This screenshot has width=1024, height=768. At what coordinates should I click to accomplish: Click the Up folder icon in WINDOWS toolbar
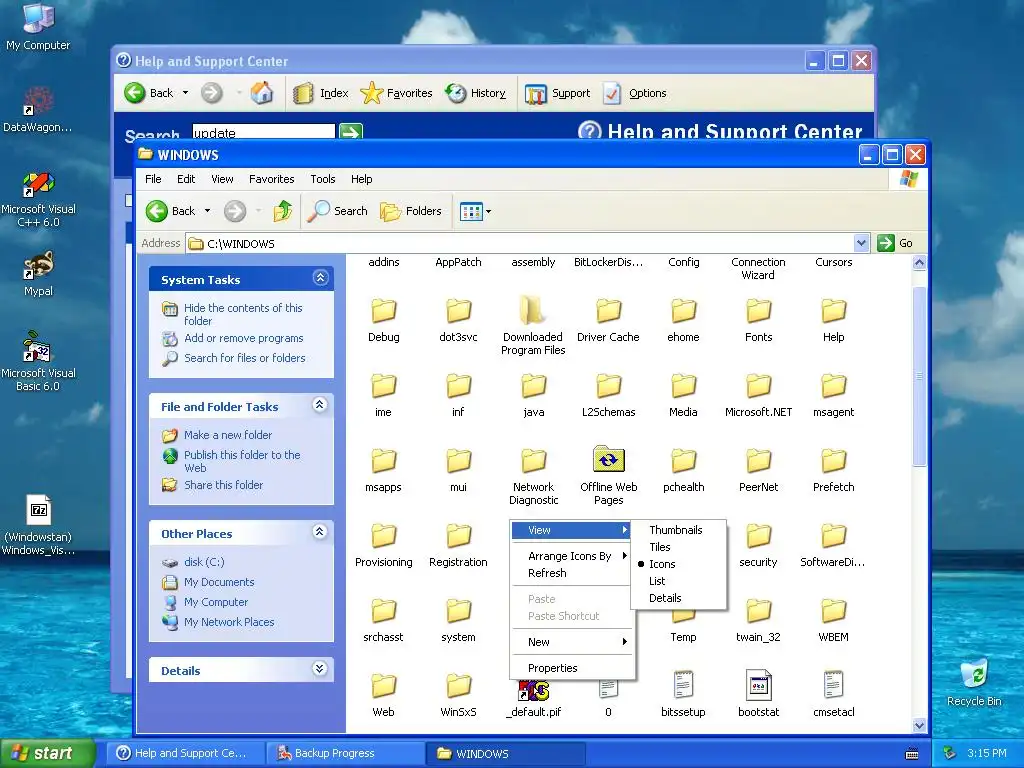[x=282, y=211]
